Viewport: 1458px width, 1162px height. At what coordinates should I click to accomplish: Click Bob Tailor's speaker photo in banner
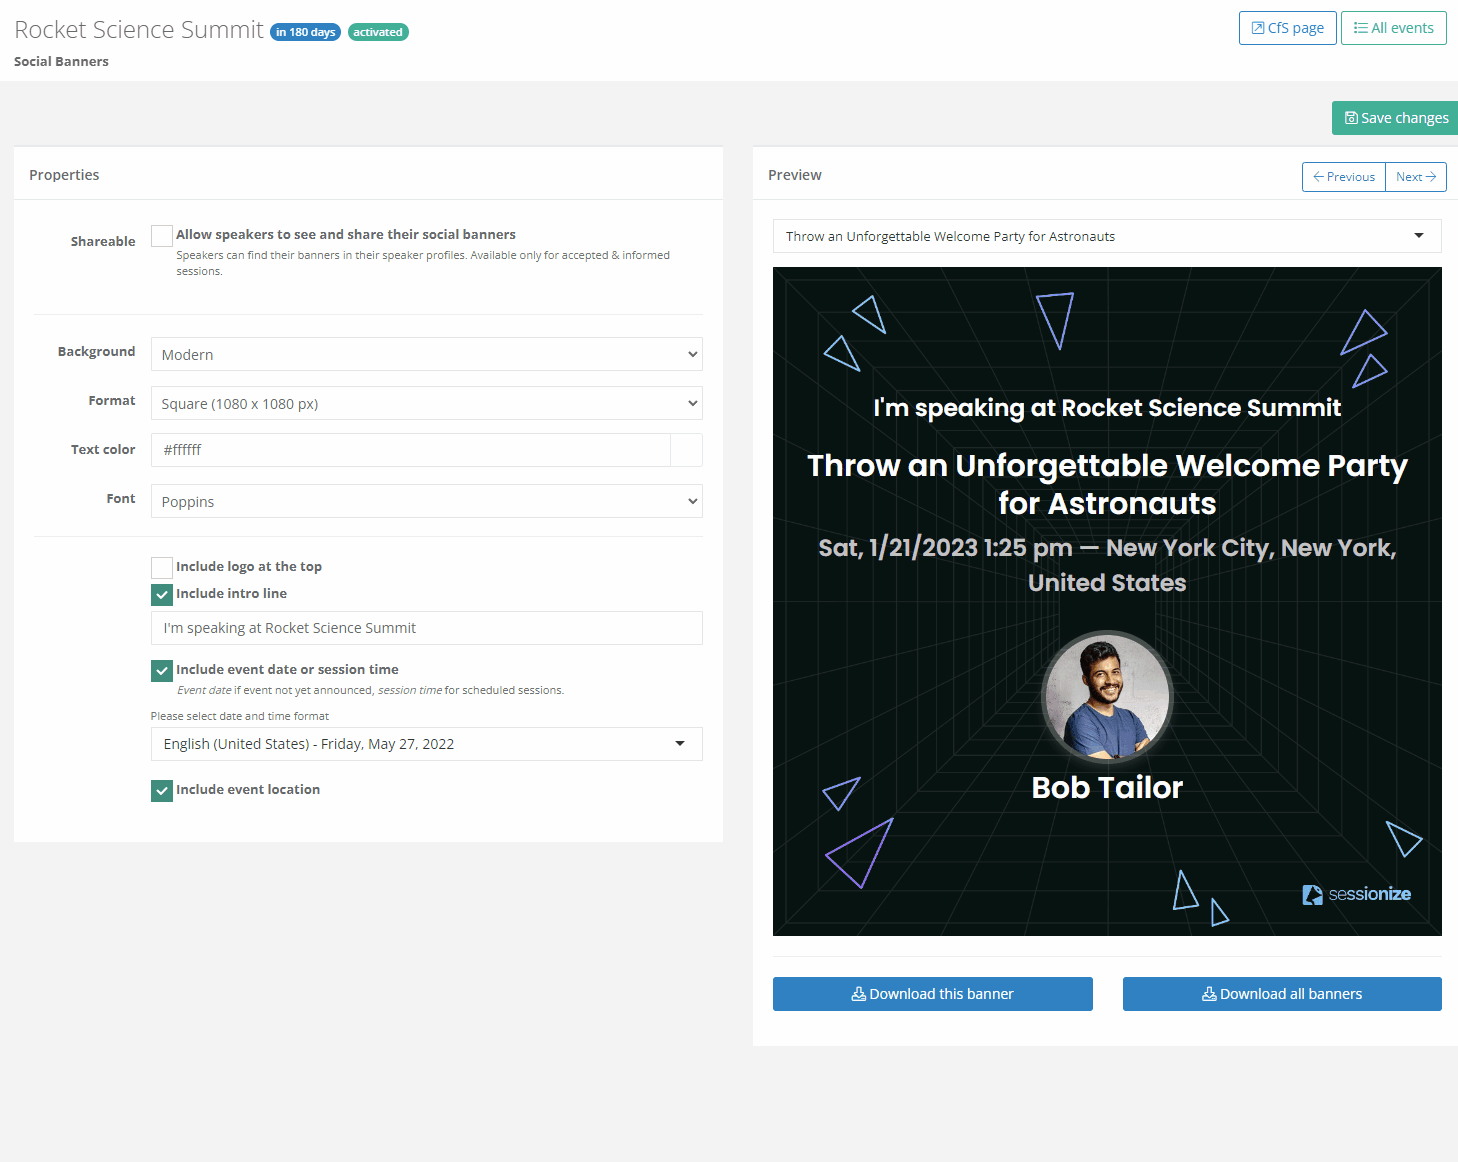click(1107, 697)
